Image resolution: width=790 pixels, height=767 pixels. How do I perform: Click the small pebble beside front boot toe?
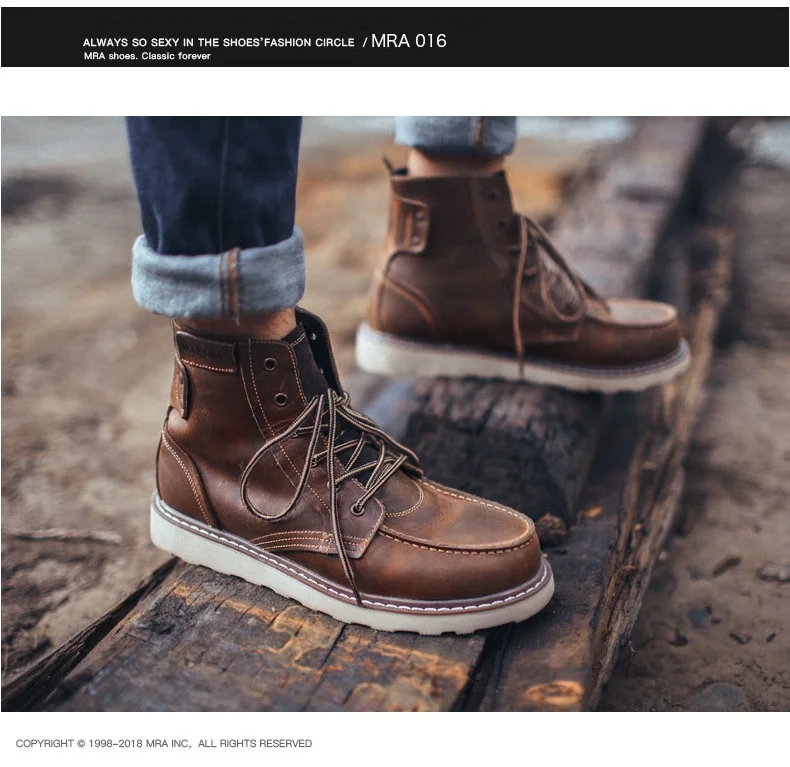click(x=550, y=529)
